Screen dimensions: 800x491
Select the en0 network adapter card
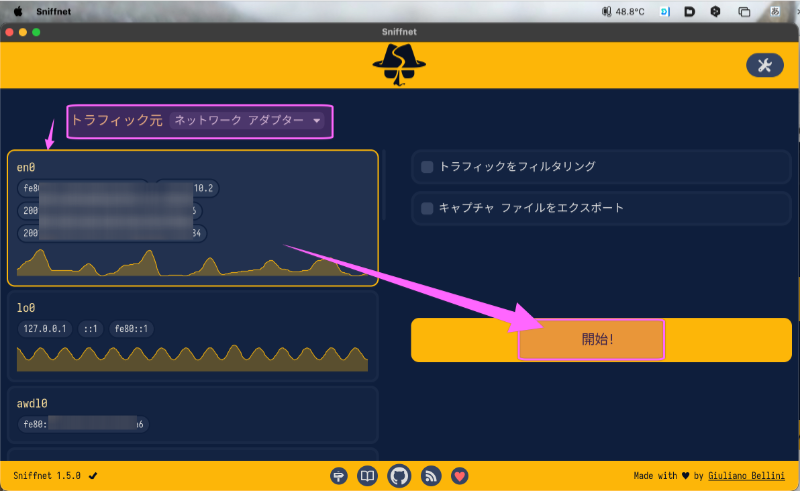[x=193, y=218]
